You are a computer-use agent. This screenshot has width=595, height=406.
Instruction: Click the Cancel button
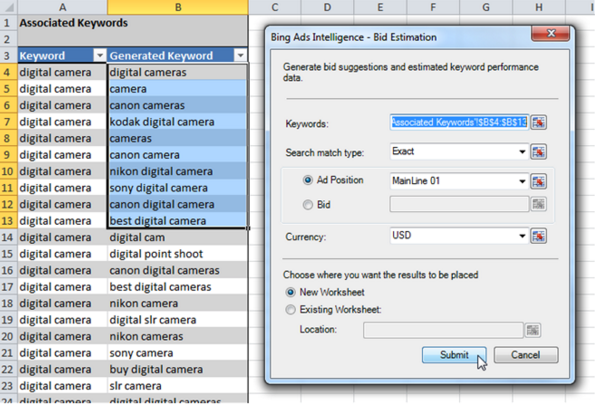[x=526, y=355]
